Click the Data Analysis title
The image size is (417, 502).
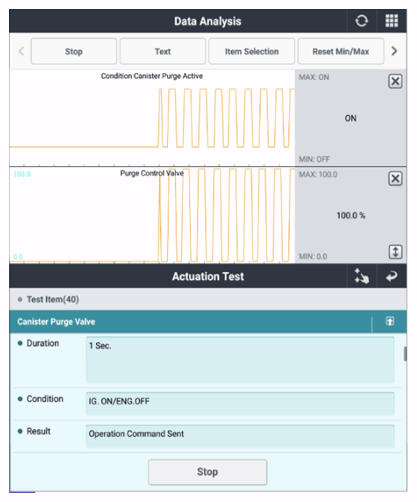208,21
